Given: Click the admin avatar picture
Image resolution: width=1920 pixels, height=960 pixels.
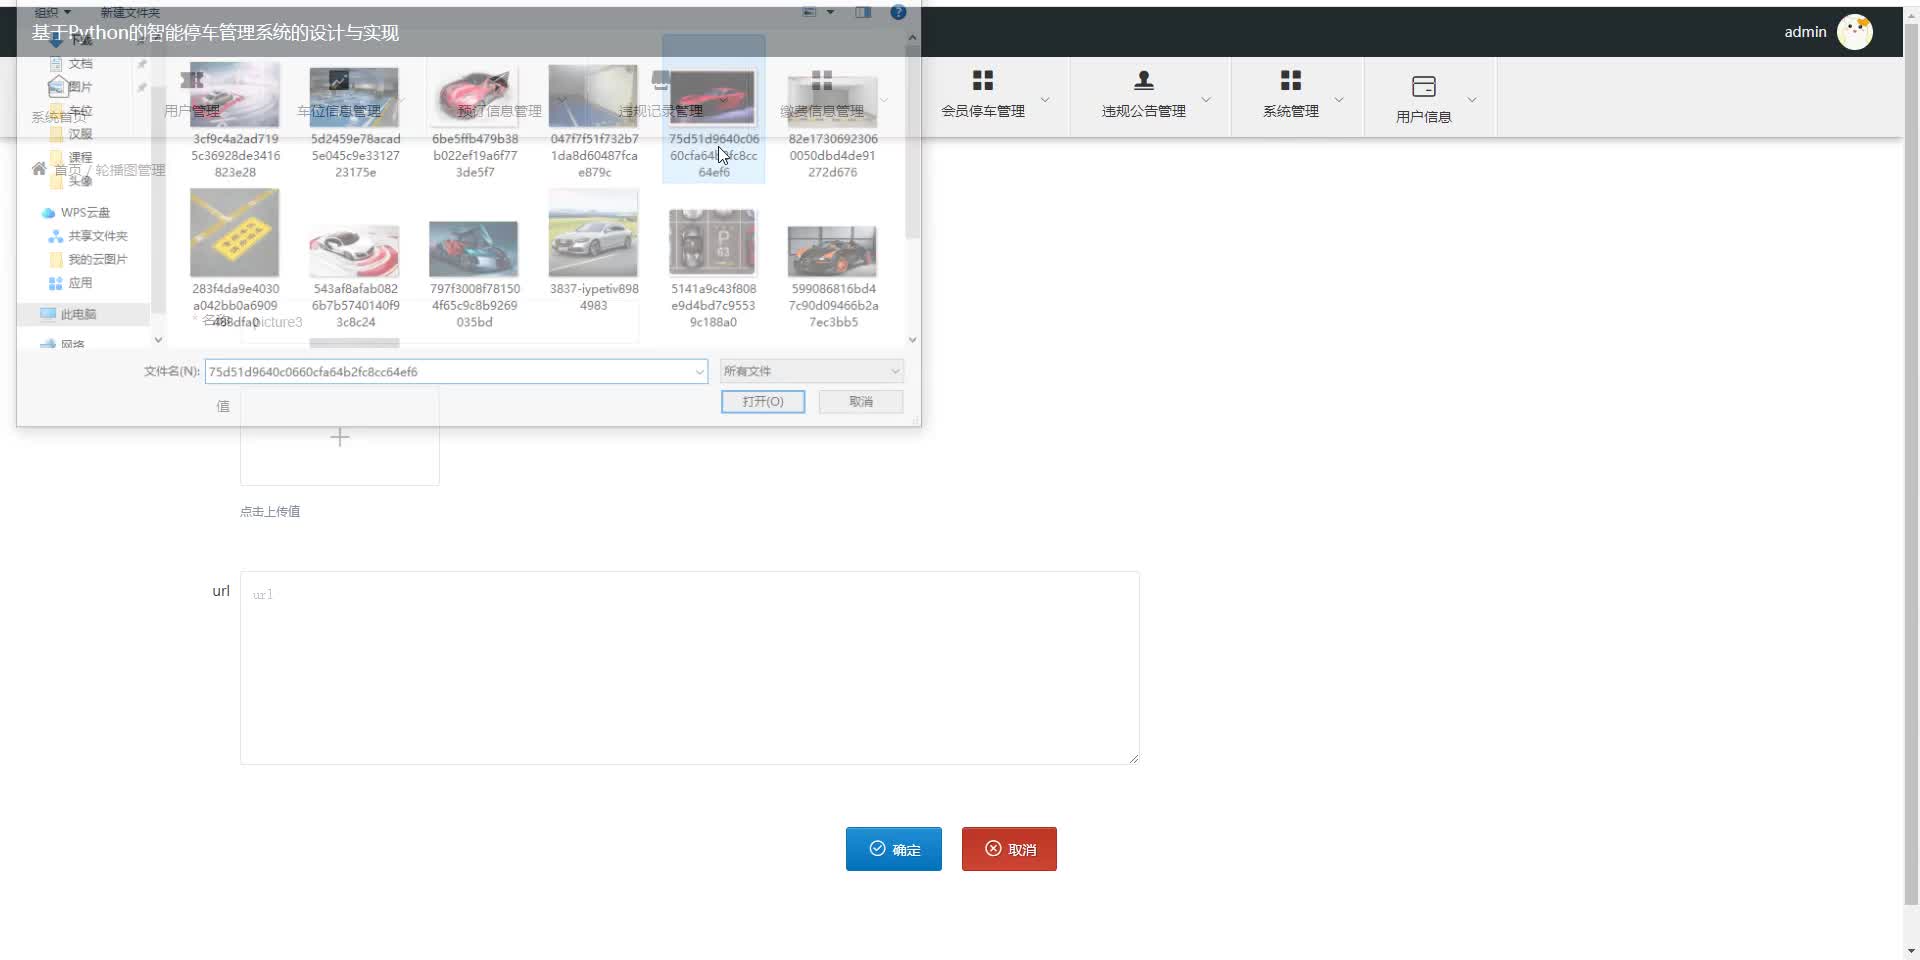Looking at the screenshot, I should pos(1855,32).
